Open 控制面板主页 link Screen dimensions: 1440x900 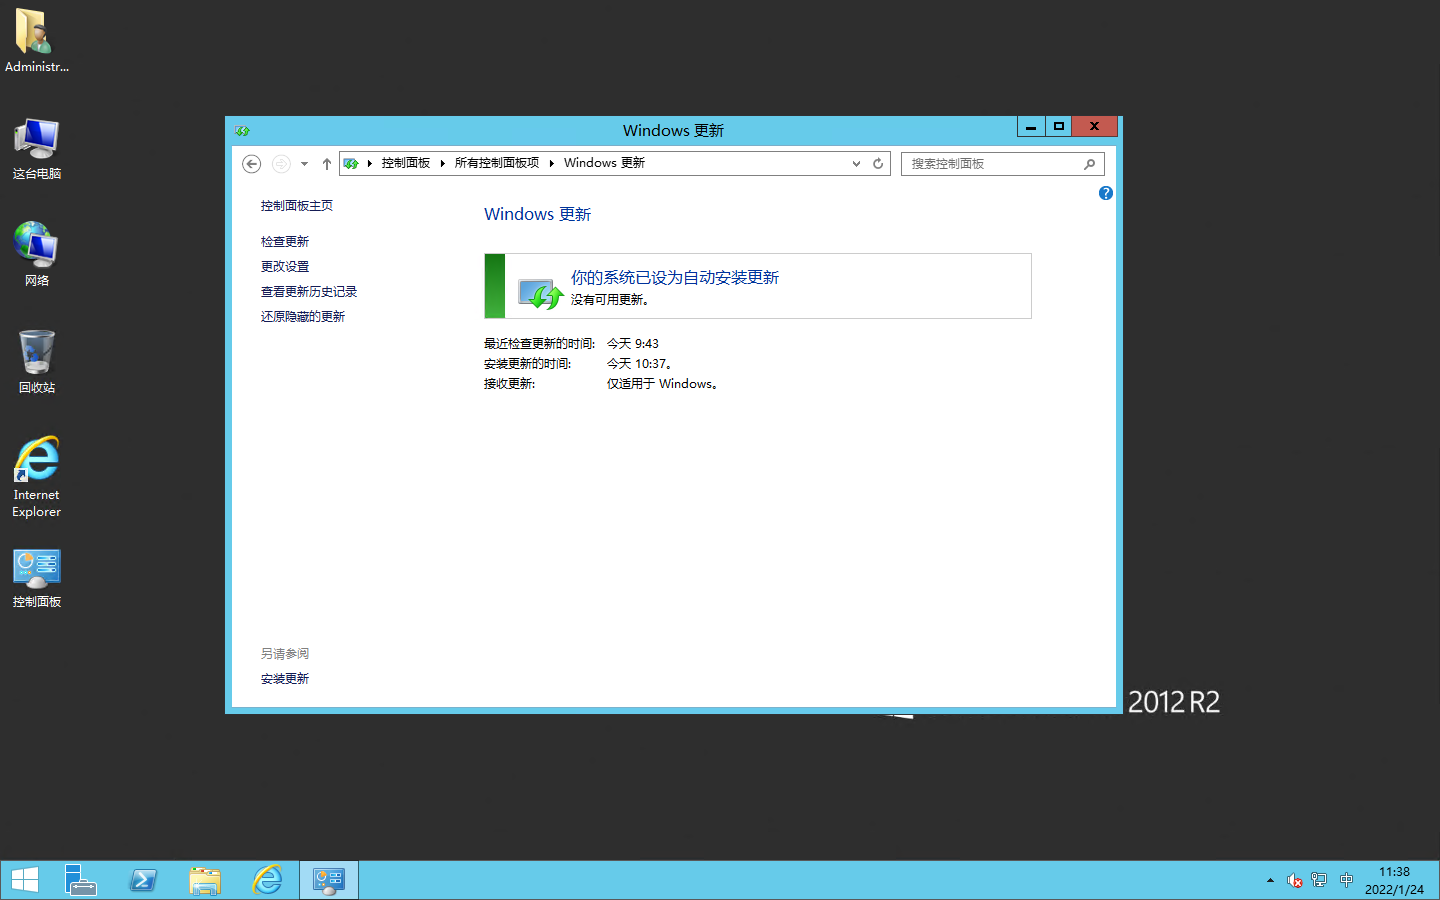[x=297, y=206]
